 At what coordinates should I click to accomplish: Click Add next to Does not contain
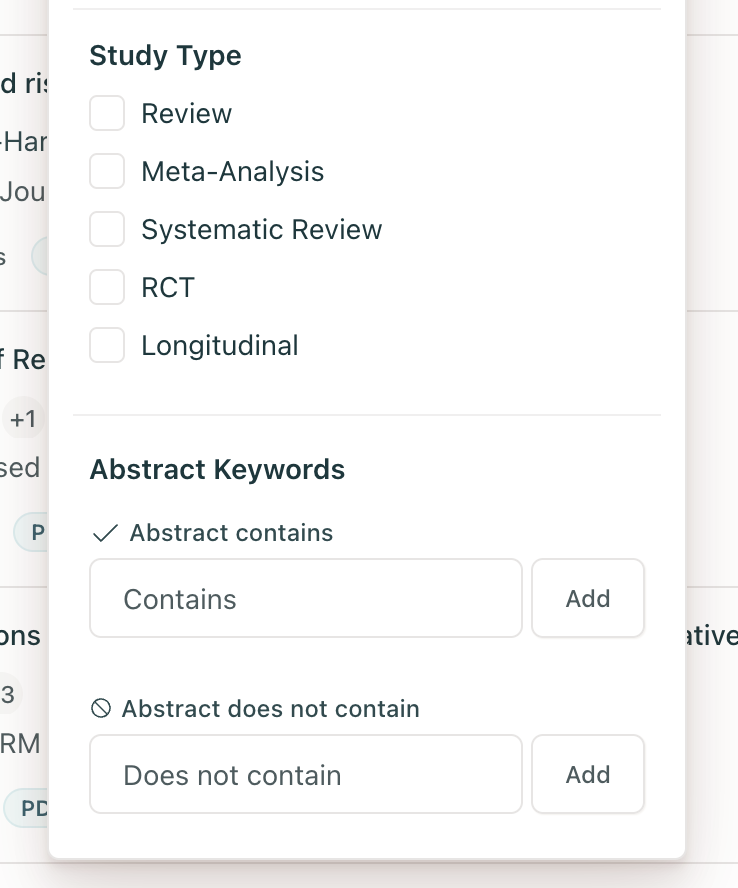[588, 774]
